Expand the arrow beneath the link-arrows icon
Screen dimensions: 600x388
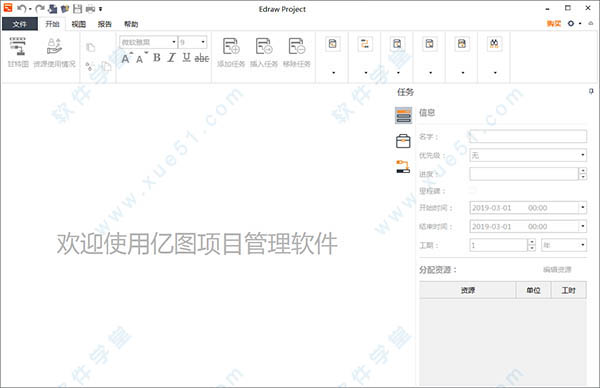(x=366, y=72)
